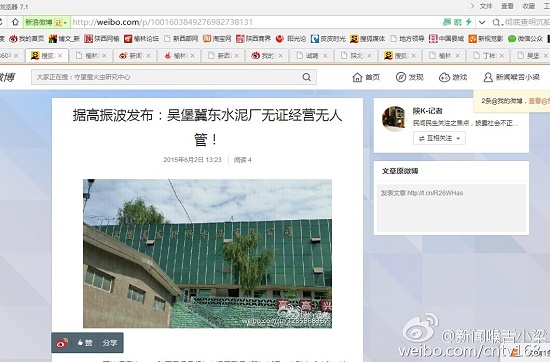Open the 榆林论坛 bookmark
The height and width of the screenshot is (362, 550).
tap(141, 39)
